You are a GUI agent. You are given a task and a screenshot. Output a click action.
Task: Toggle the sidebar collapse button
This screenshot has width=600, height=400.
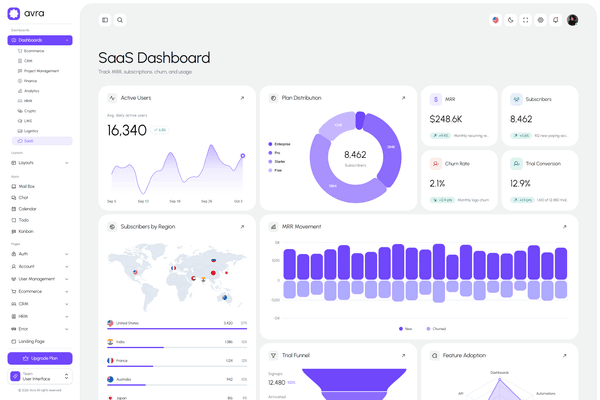tap(105, 20)
